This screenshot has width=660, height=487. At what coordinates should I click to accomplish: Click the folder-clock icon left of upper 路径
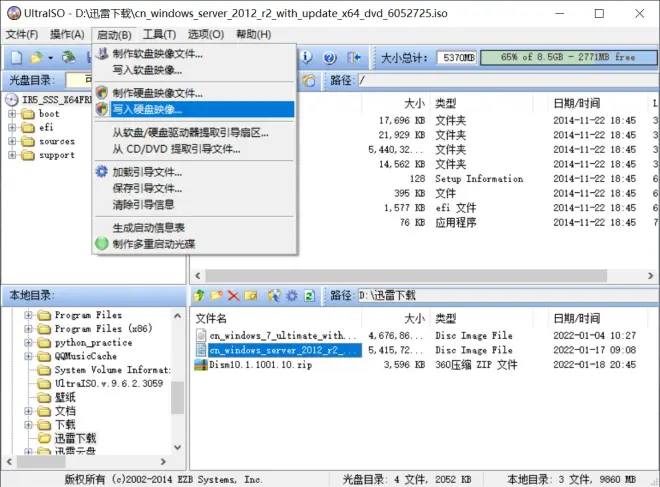point(309,80)
